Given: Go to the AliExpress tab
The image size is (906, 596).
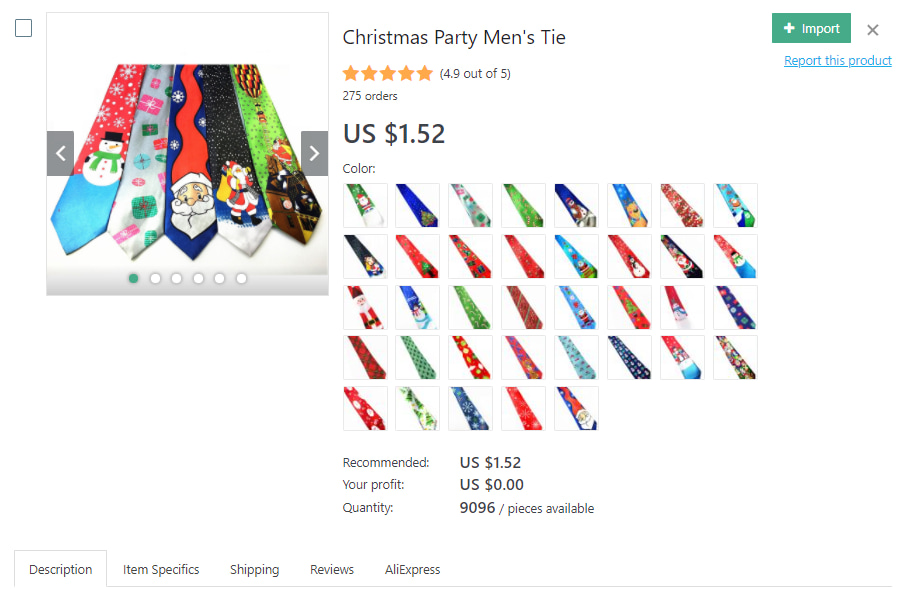Looking at the screenshot, I should point(412,569).
